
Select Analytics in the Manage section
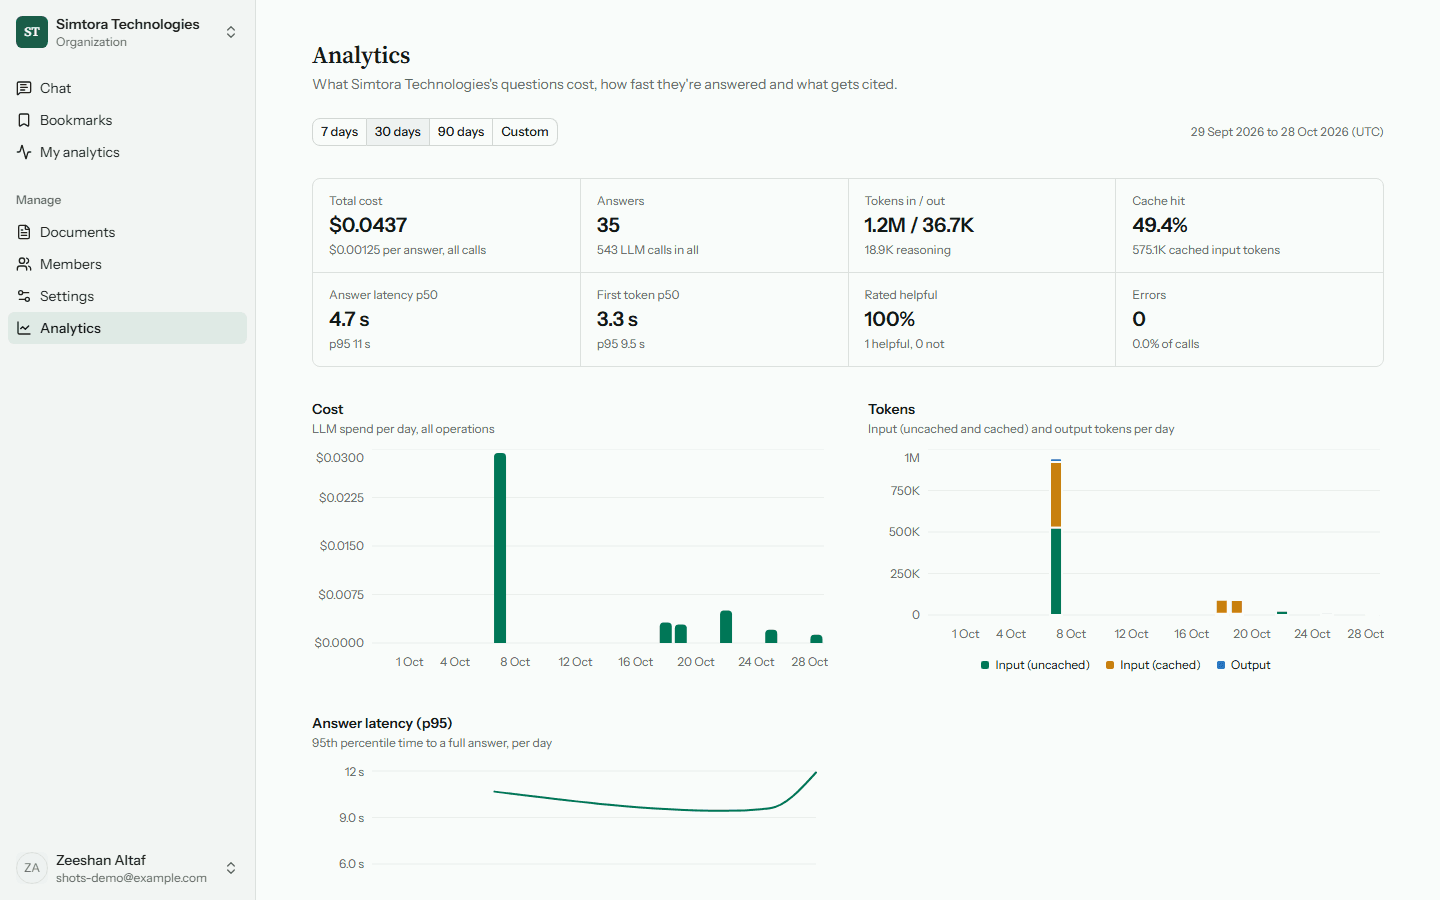127,328
